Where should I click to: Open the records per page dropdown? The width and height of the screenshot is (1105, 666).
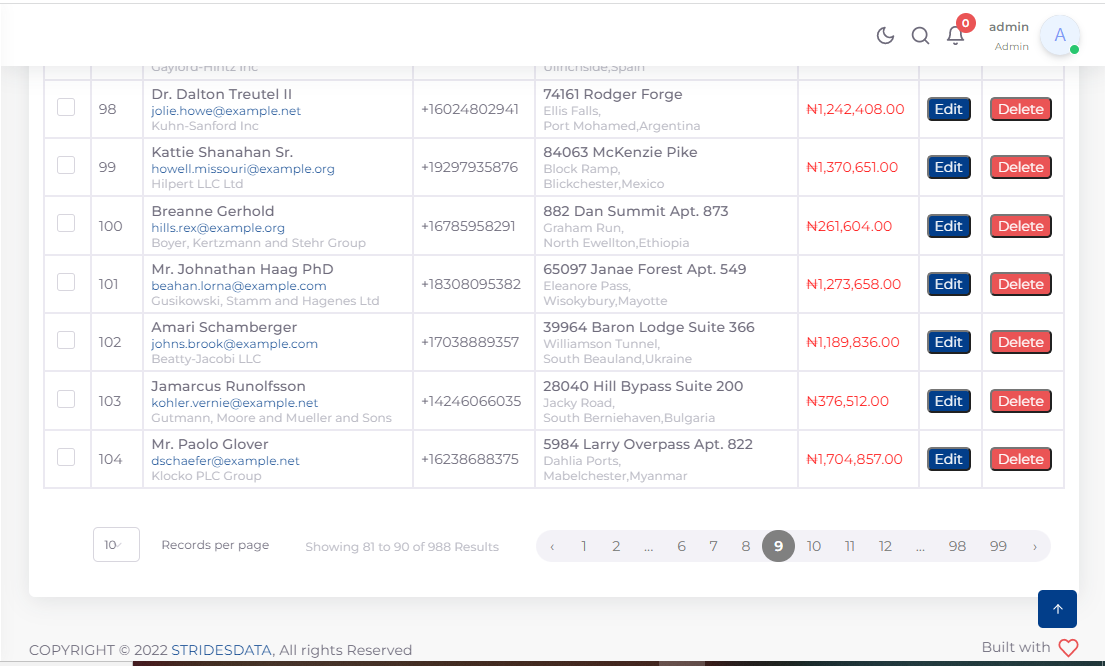click(116, 545)
